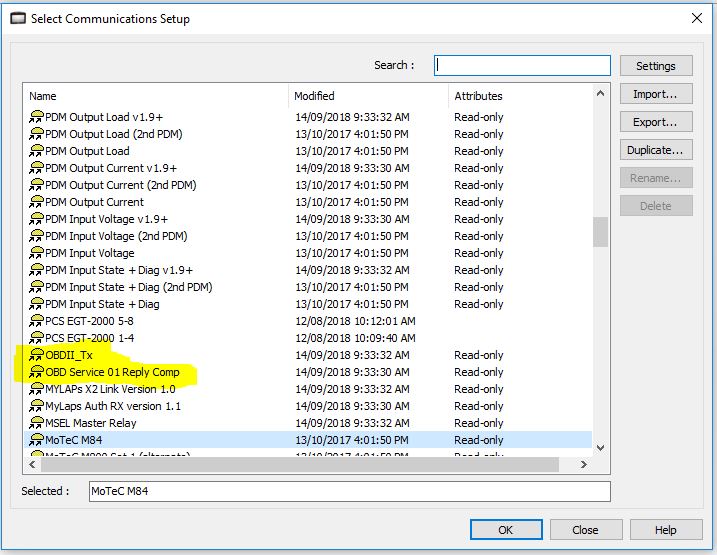Image resolution: width=717 pixels, height=555 pixels.
Task: Select MYLAPs X2 Link Version 1.0 name
Action: click(110, 389)
